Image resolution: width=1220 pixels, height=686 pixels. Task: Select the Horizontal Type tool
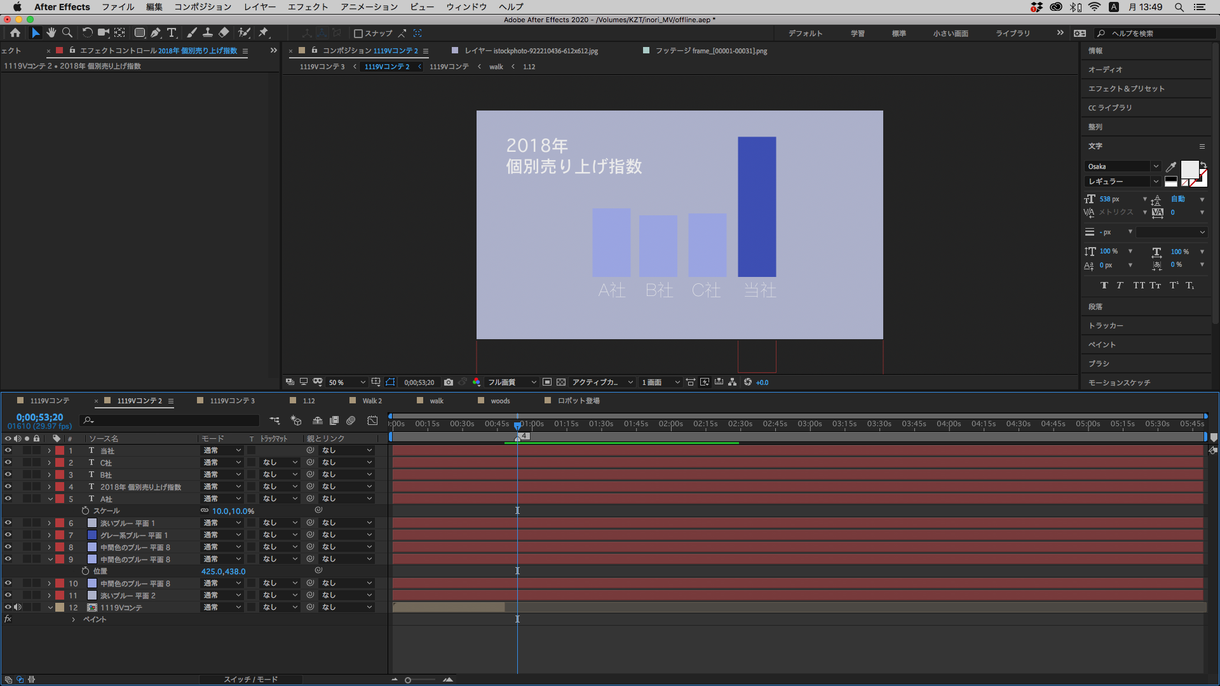click(x=172, y=33)
